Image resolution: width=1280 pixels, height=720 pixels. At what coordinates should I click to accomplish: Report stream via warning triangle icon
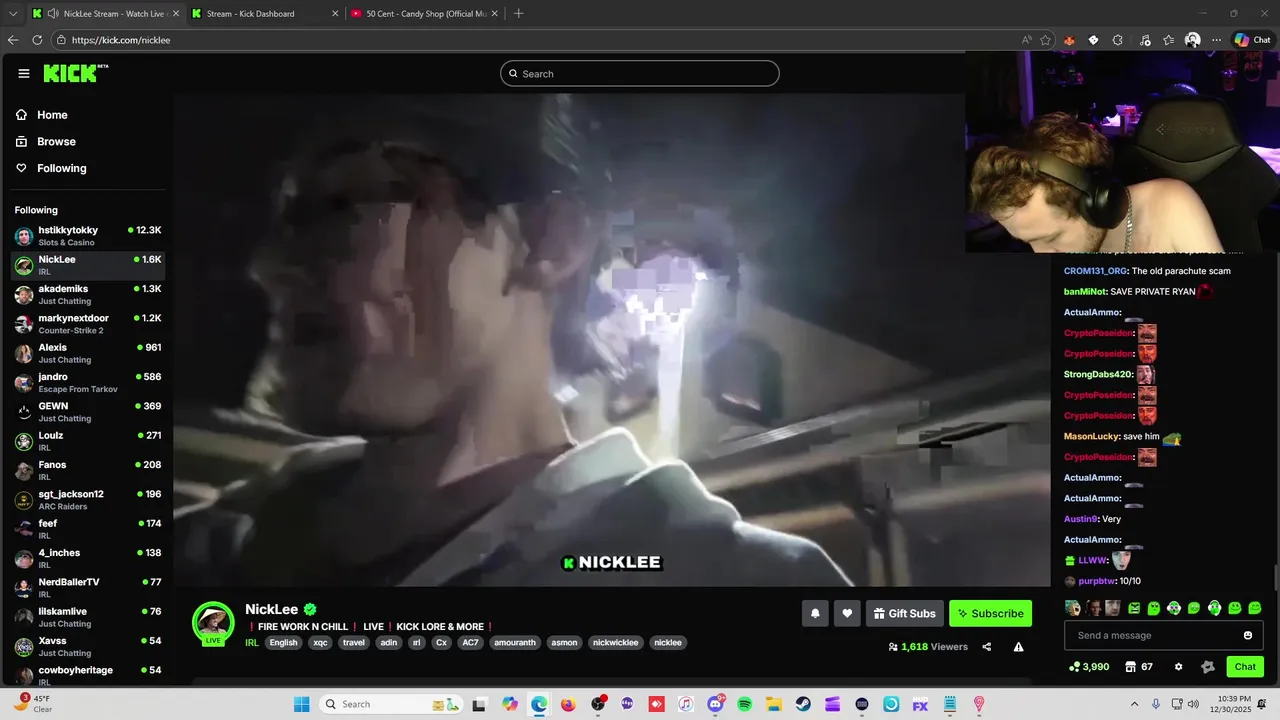(x=1018, y=647)
